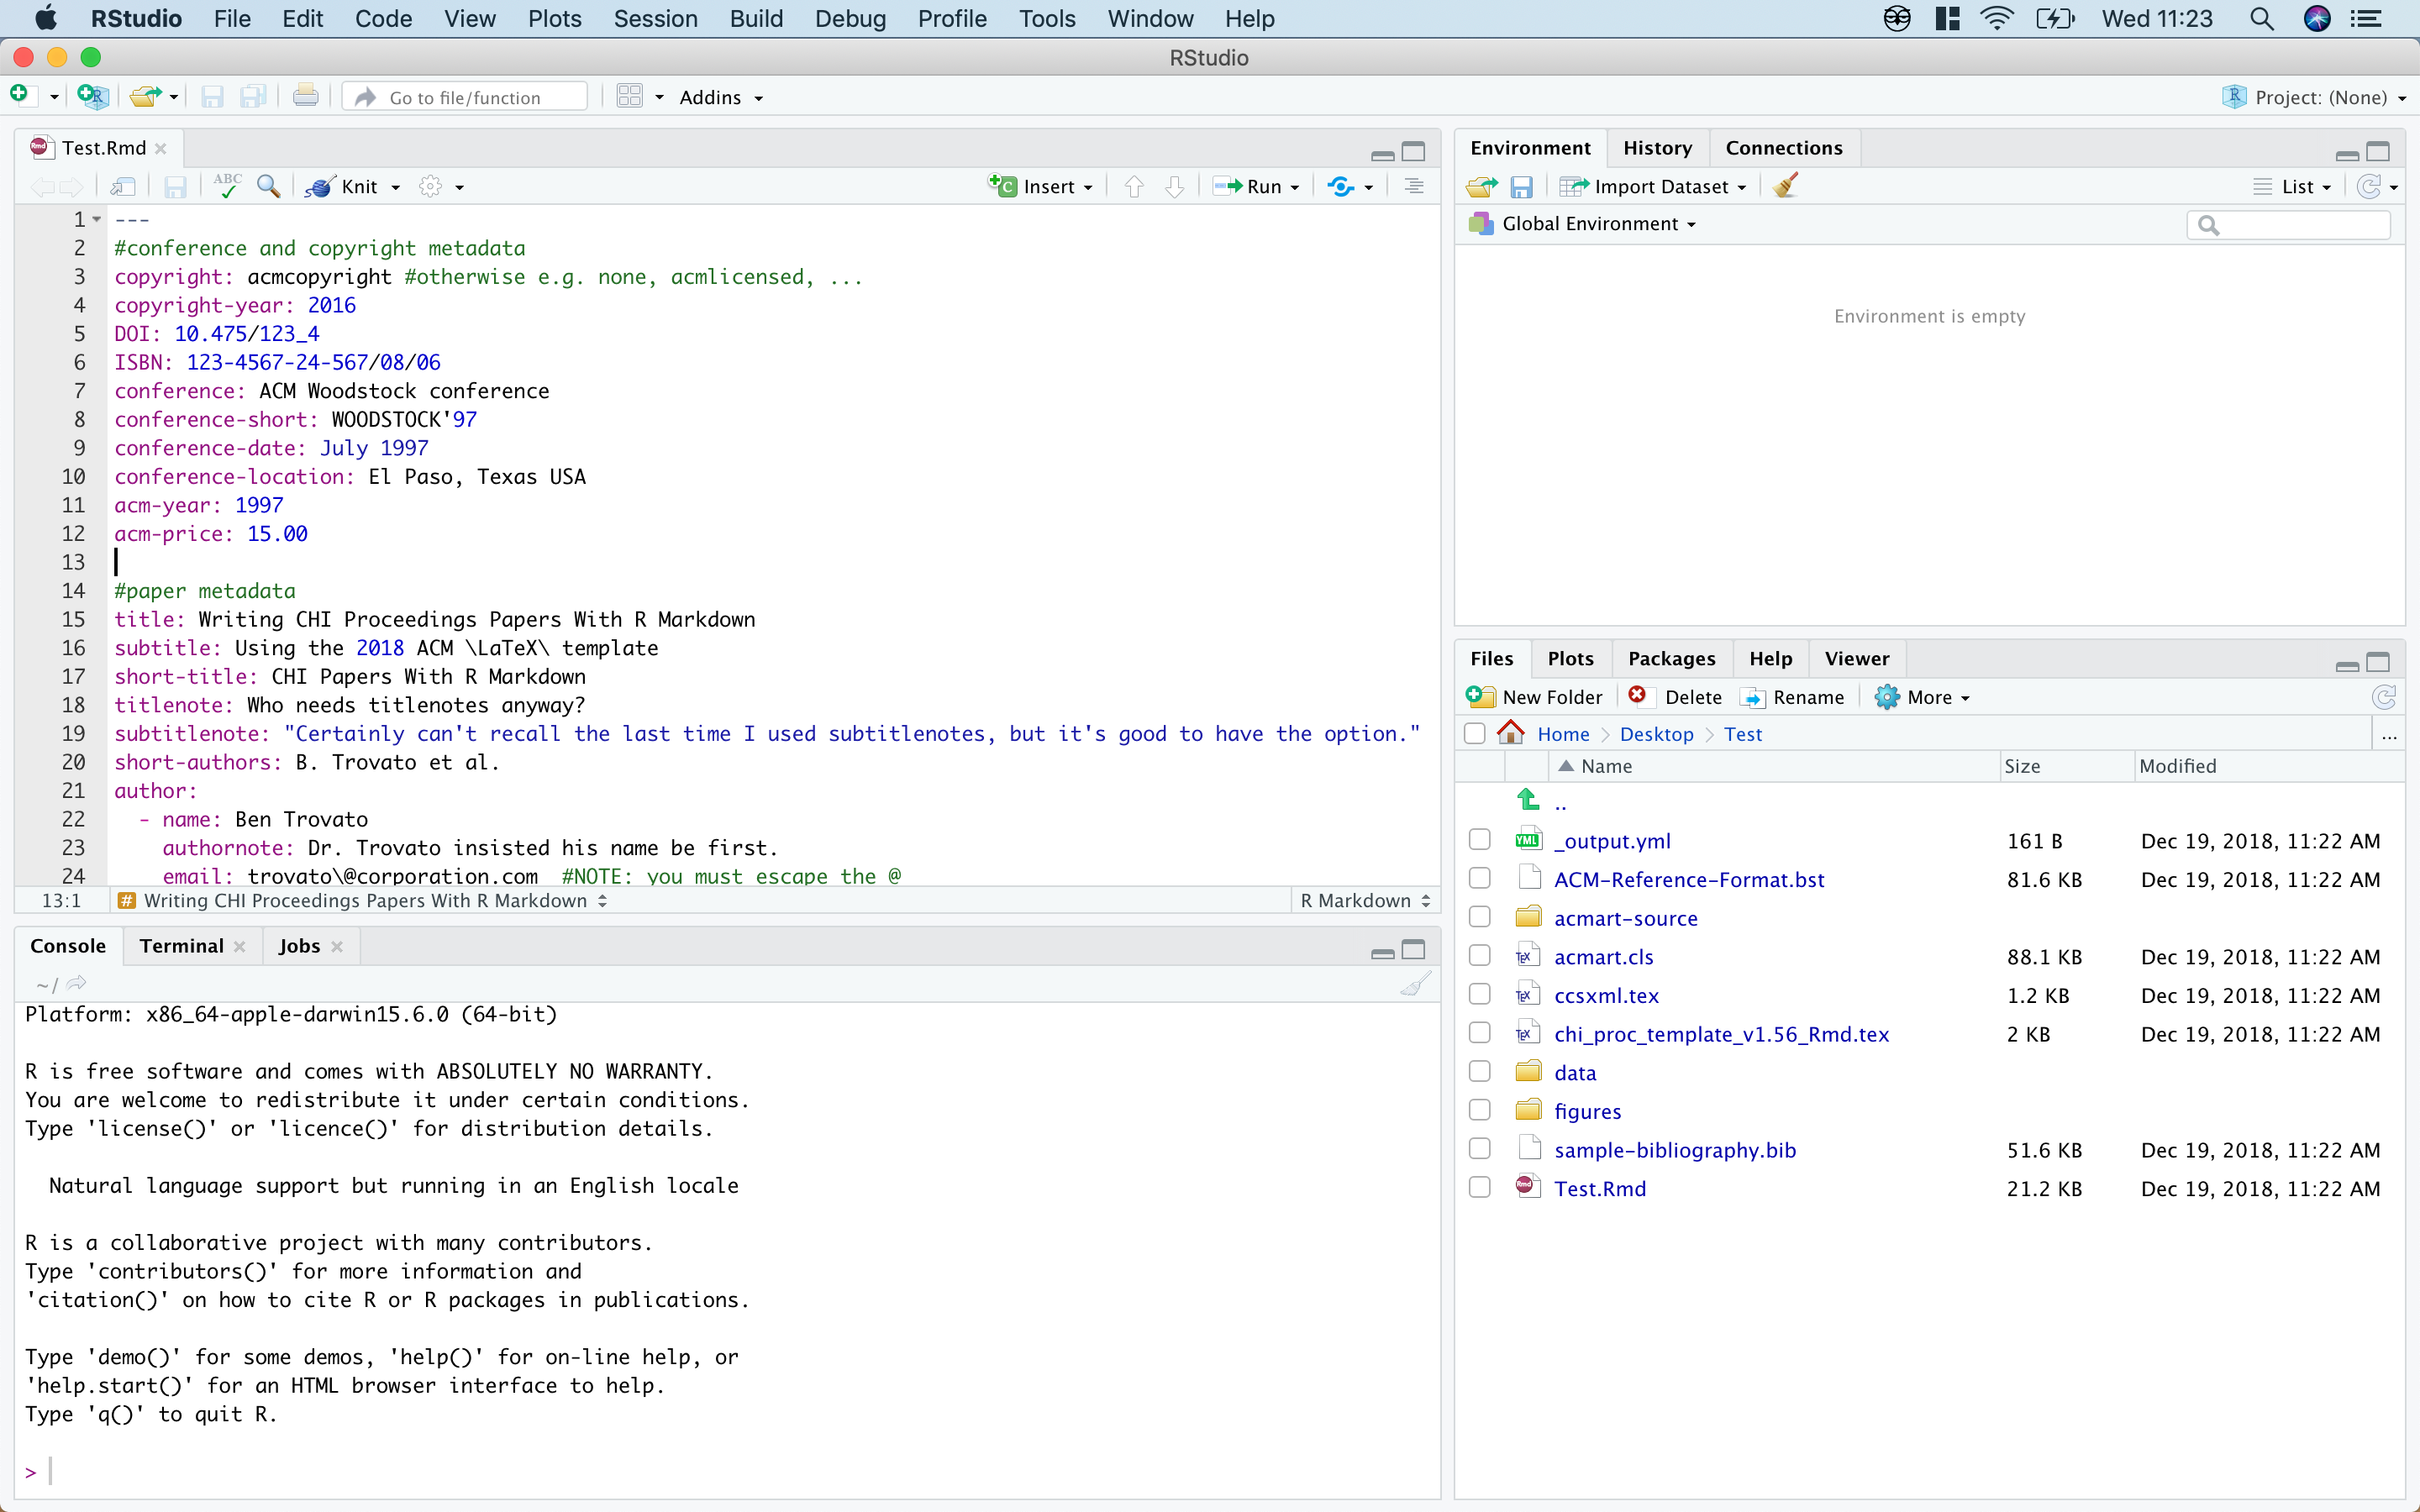Click the spell check ABC icon
The image size is (2420, 1512).
click(227, 185)
